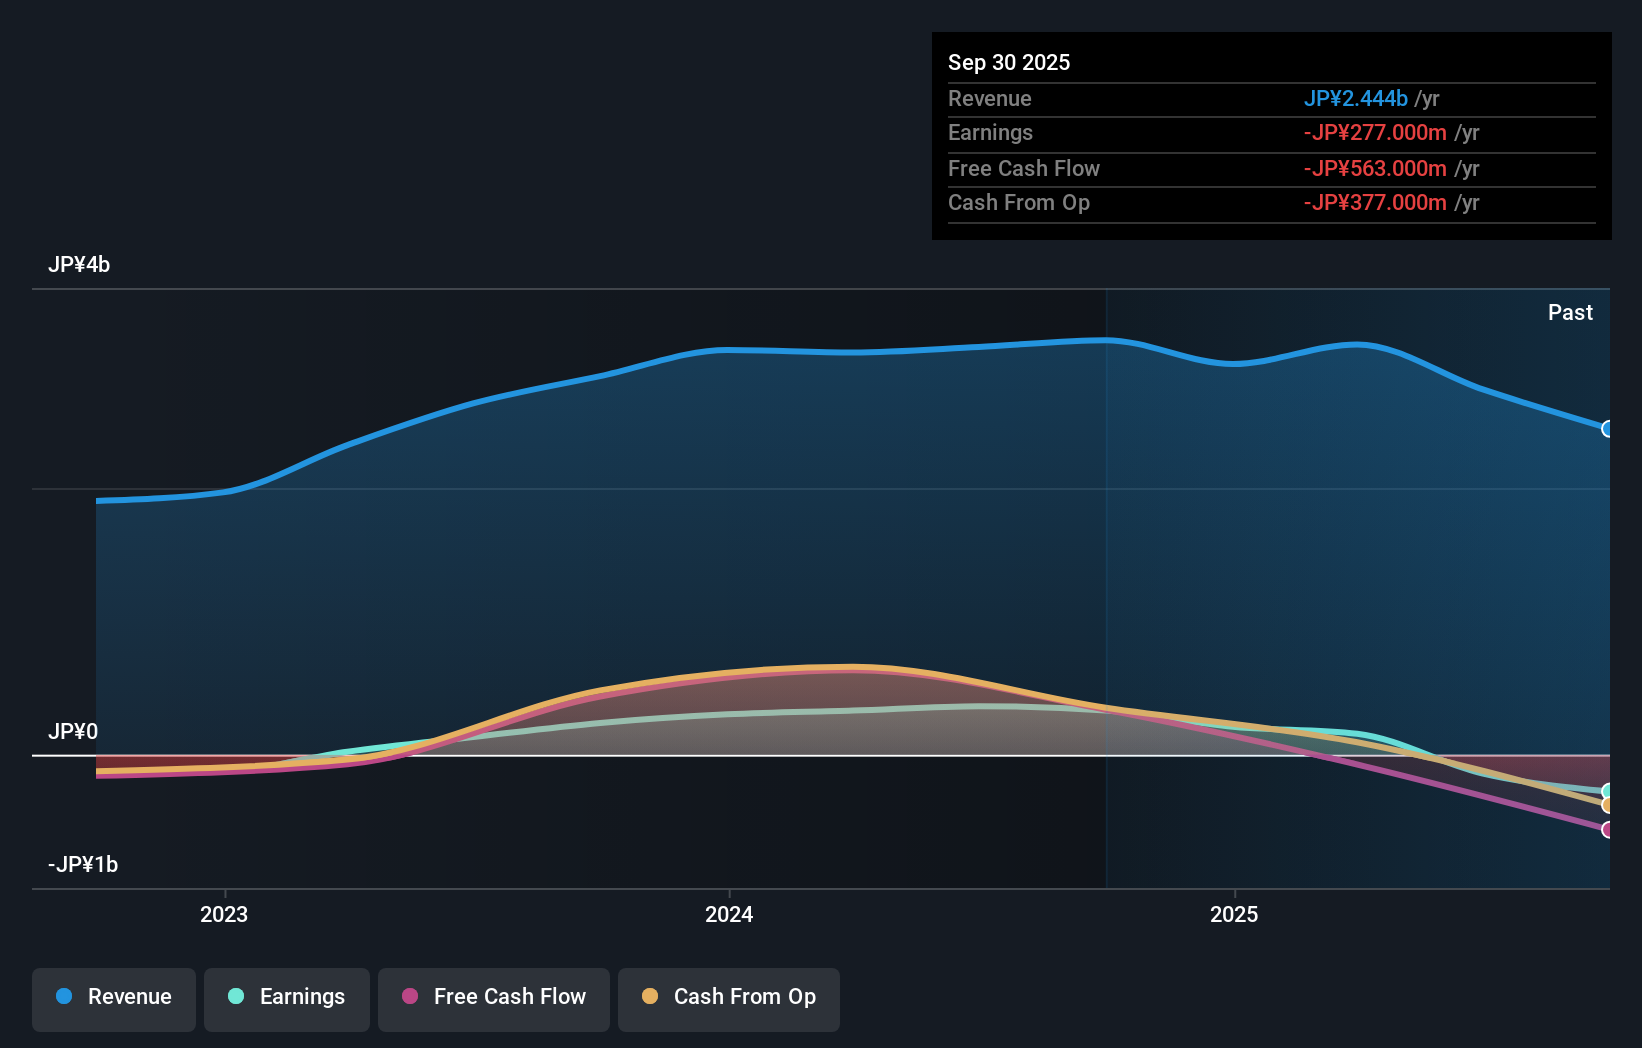Click the pink Free Cash Flow legend dot
The image size is (1642, 1048).
point(410,997)
